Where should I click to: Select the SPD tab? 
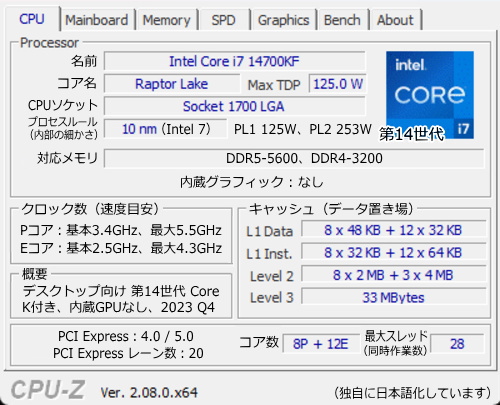[x=223, y=20]
